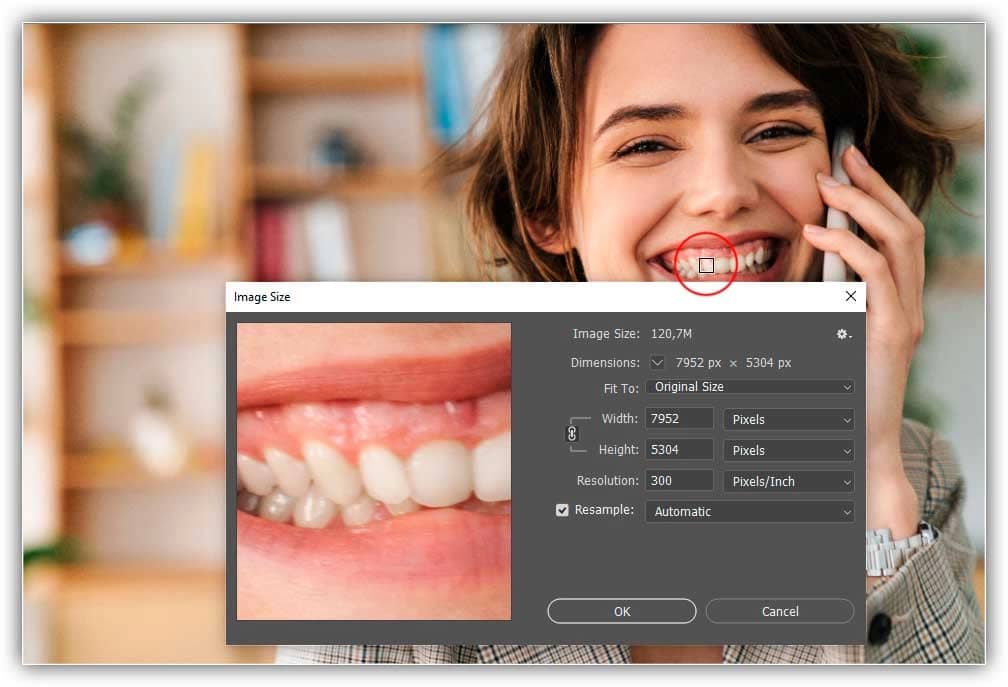Image resolution: width=1008 pixels, height=687 pixels.
Task: Cancel the Image Size dialog
Action: pos(780,611)
